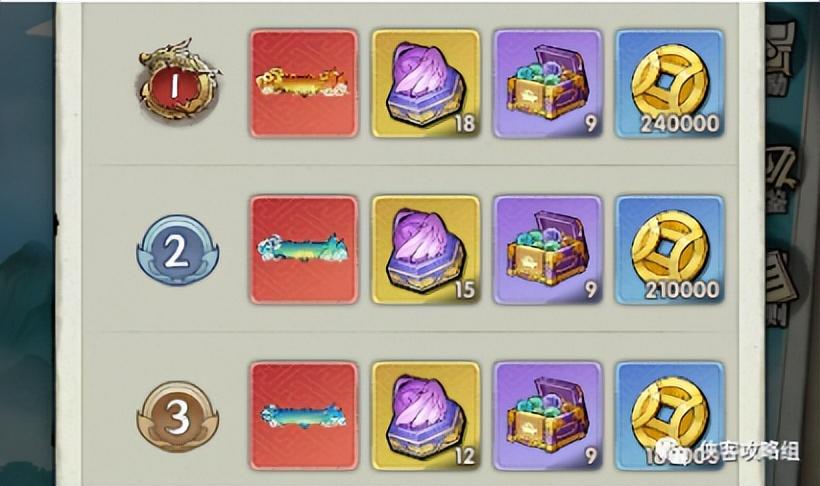View the purple crystal reward with 15
This screenshot has width=820, height=486.
tap(426, 250)
